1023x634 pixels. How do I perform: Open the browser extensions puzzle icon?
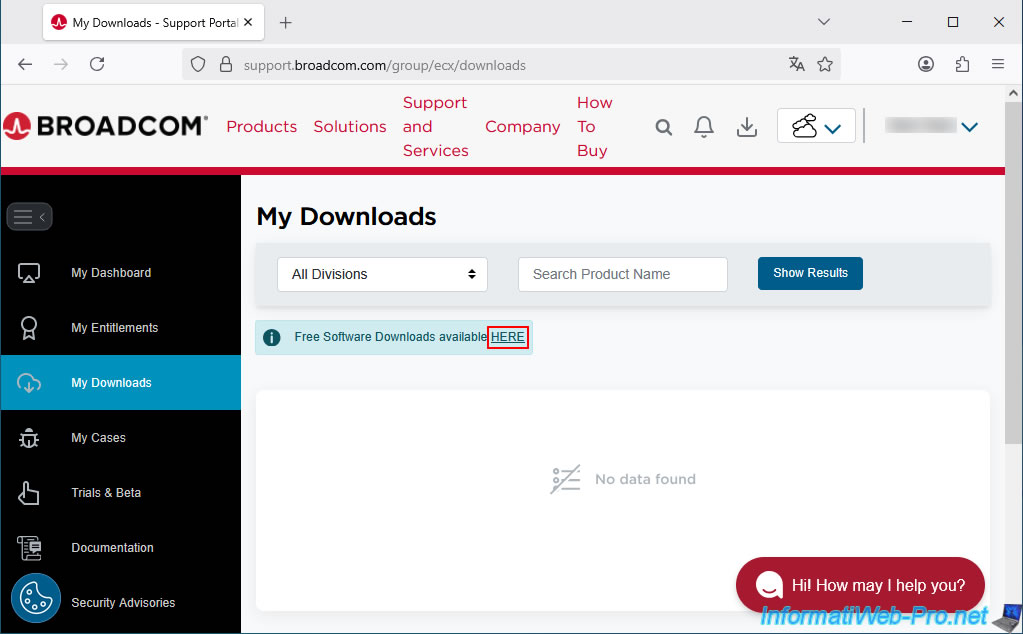point(962,64)
